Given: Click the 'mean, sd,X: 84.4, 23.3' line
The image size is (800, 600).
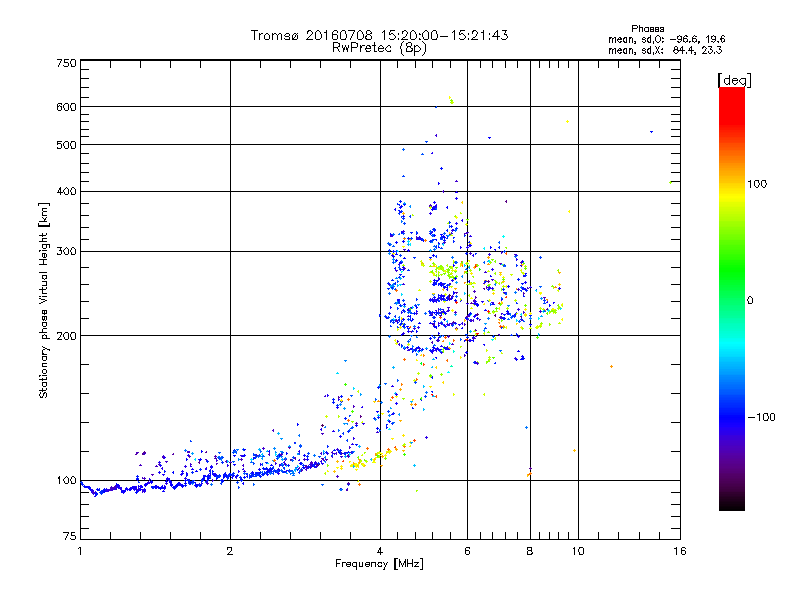Looking at the screenshot, I should coord(665,50).
